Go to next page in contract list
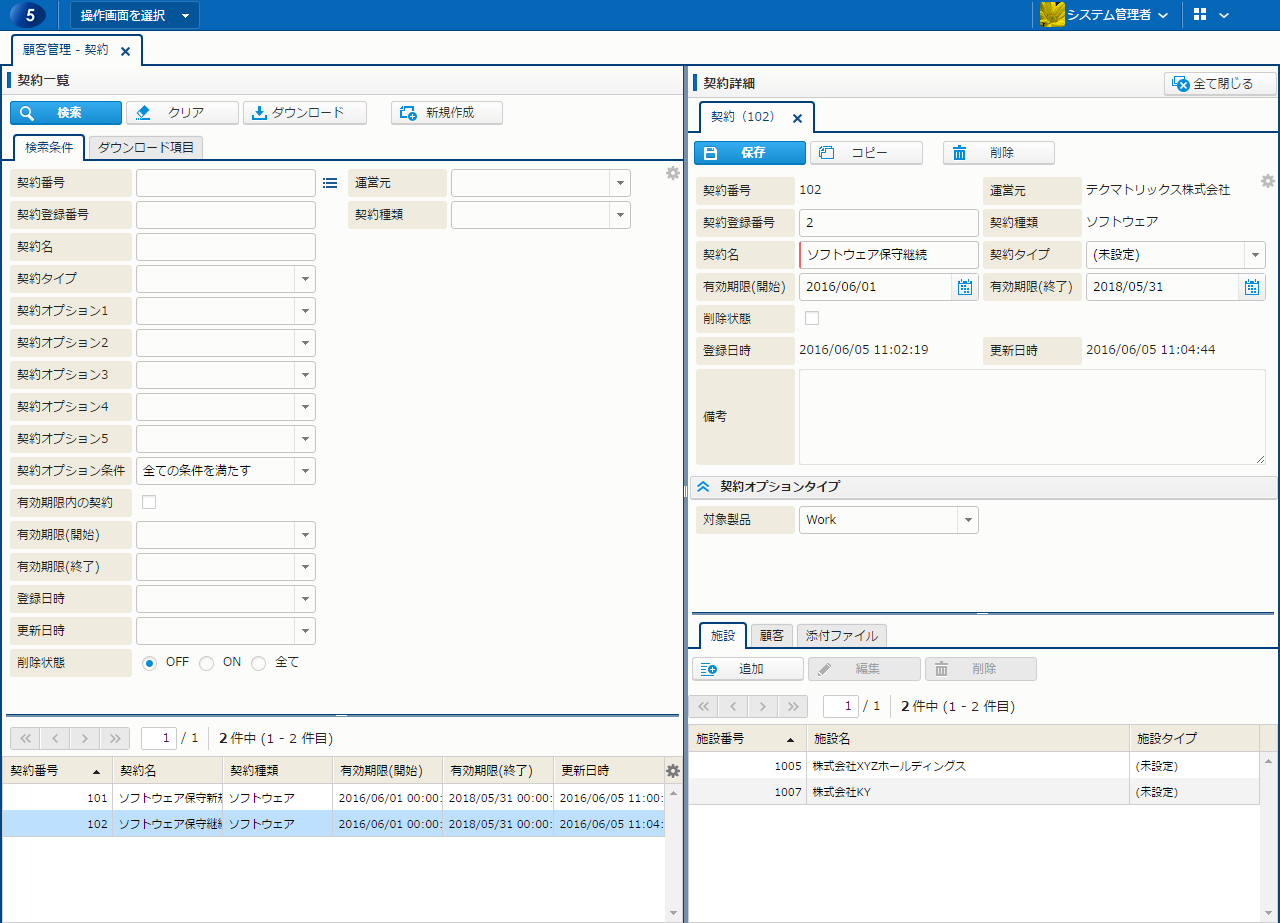This screenshot has width=1280, height=923. [x=85, y=738]
